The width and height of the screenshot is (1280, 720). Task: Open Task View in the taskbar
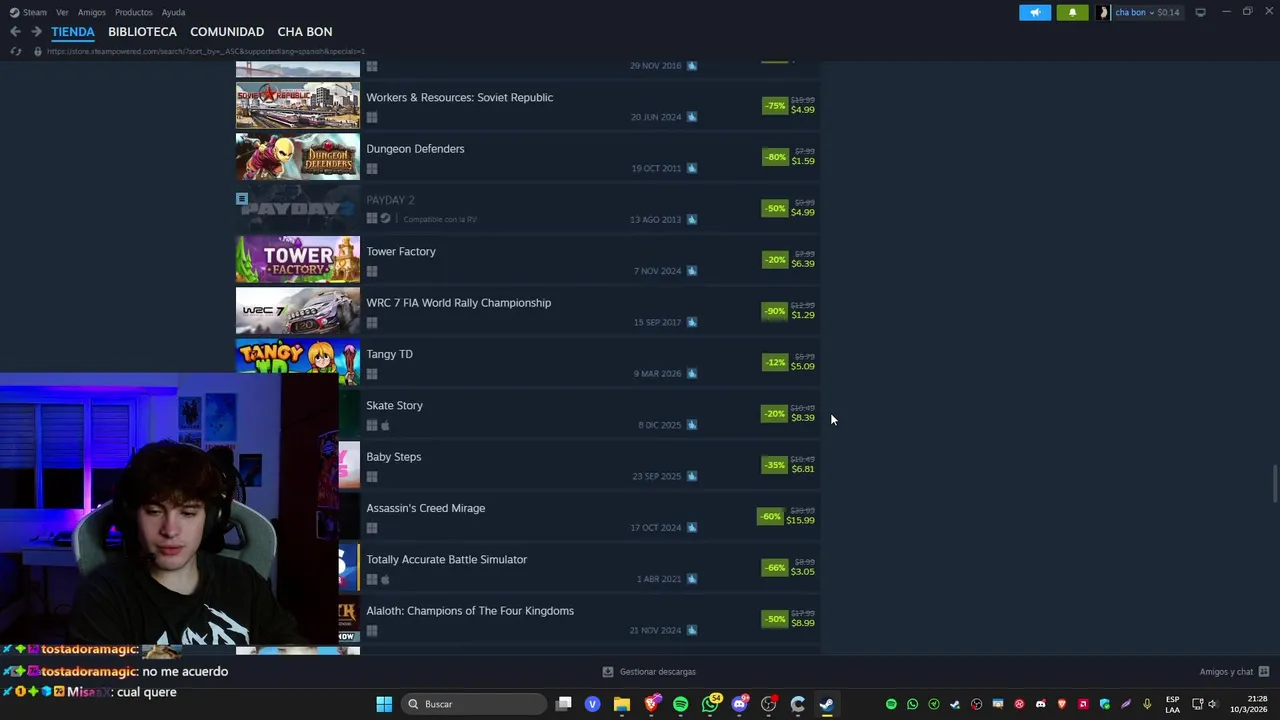coord(564,704)
